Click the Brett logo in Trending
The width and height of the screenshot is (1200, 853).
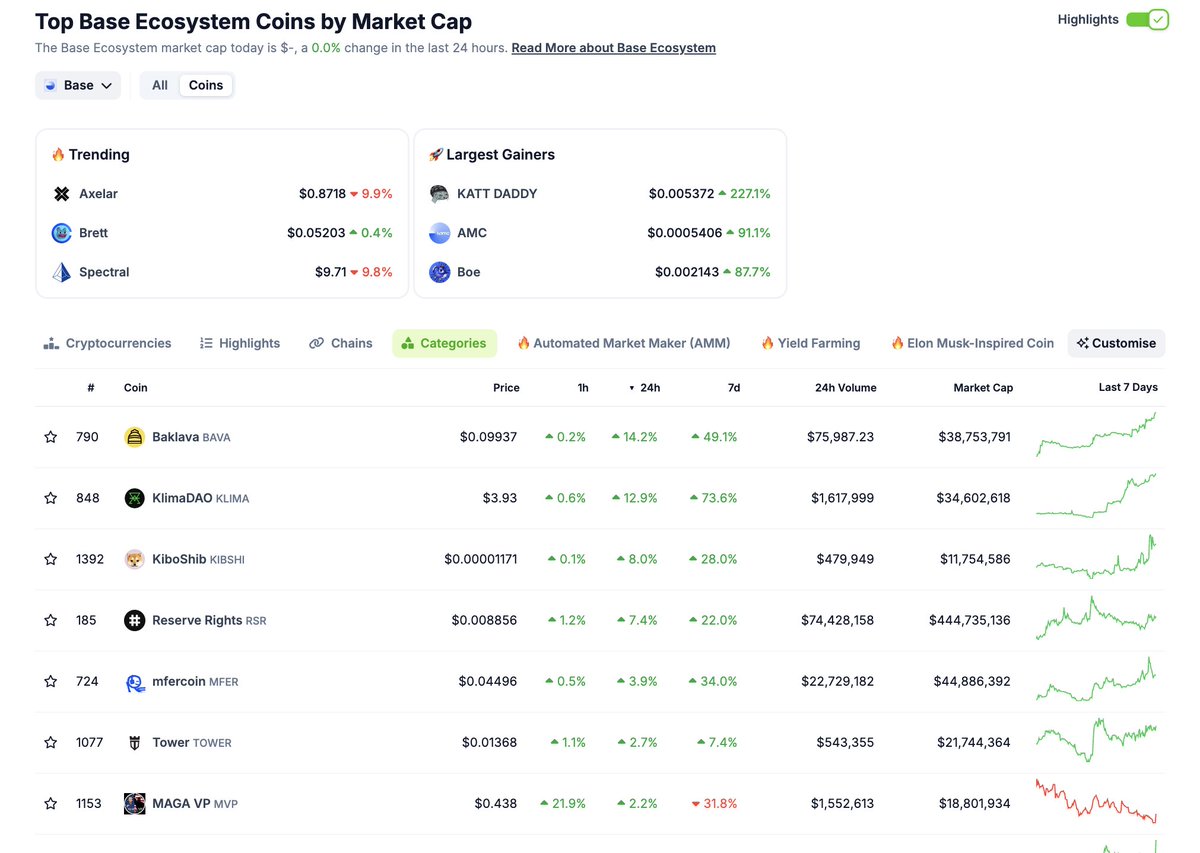pos(62,233)
